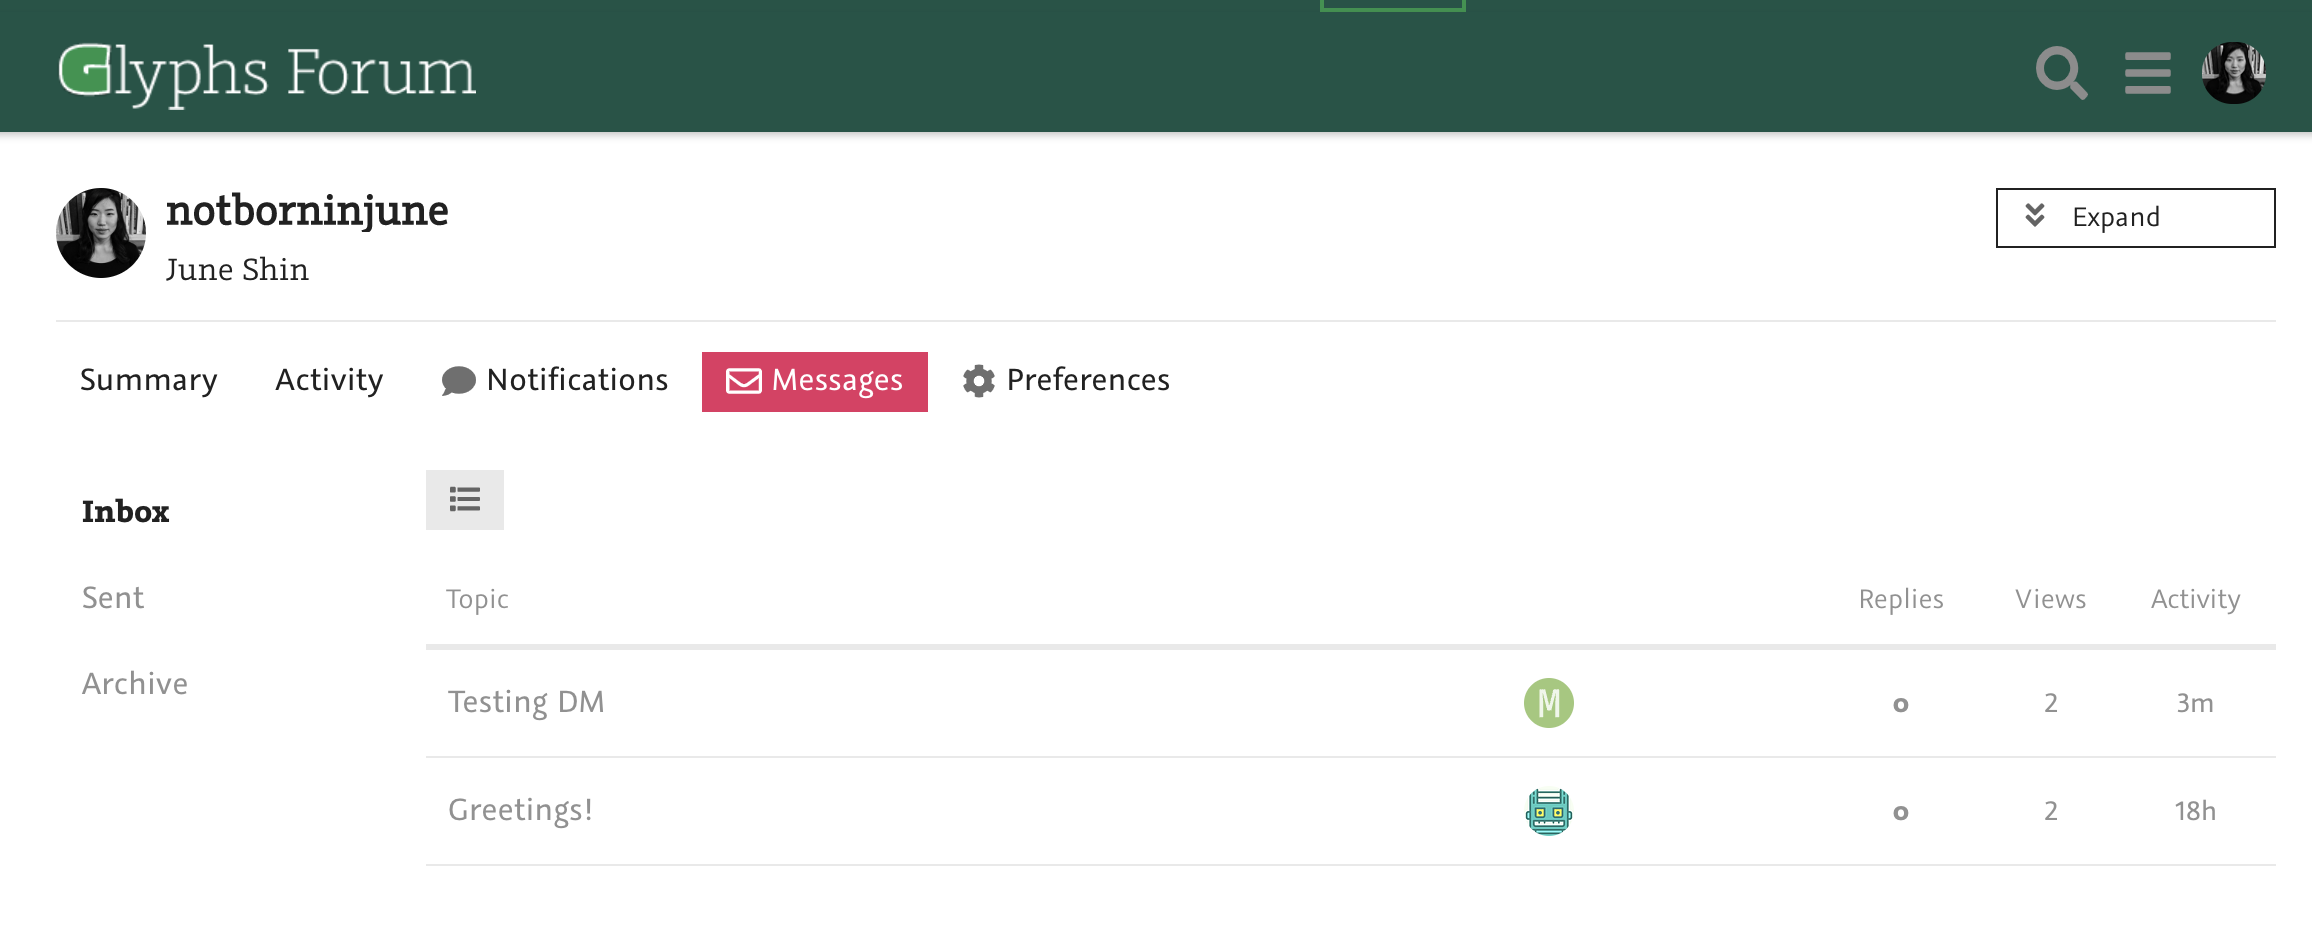Select the Inbox folder
The image size is (2312, 942).
point(125,512)
